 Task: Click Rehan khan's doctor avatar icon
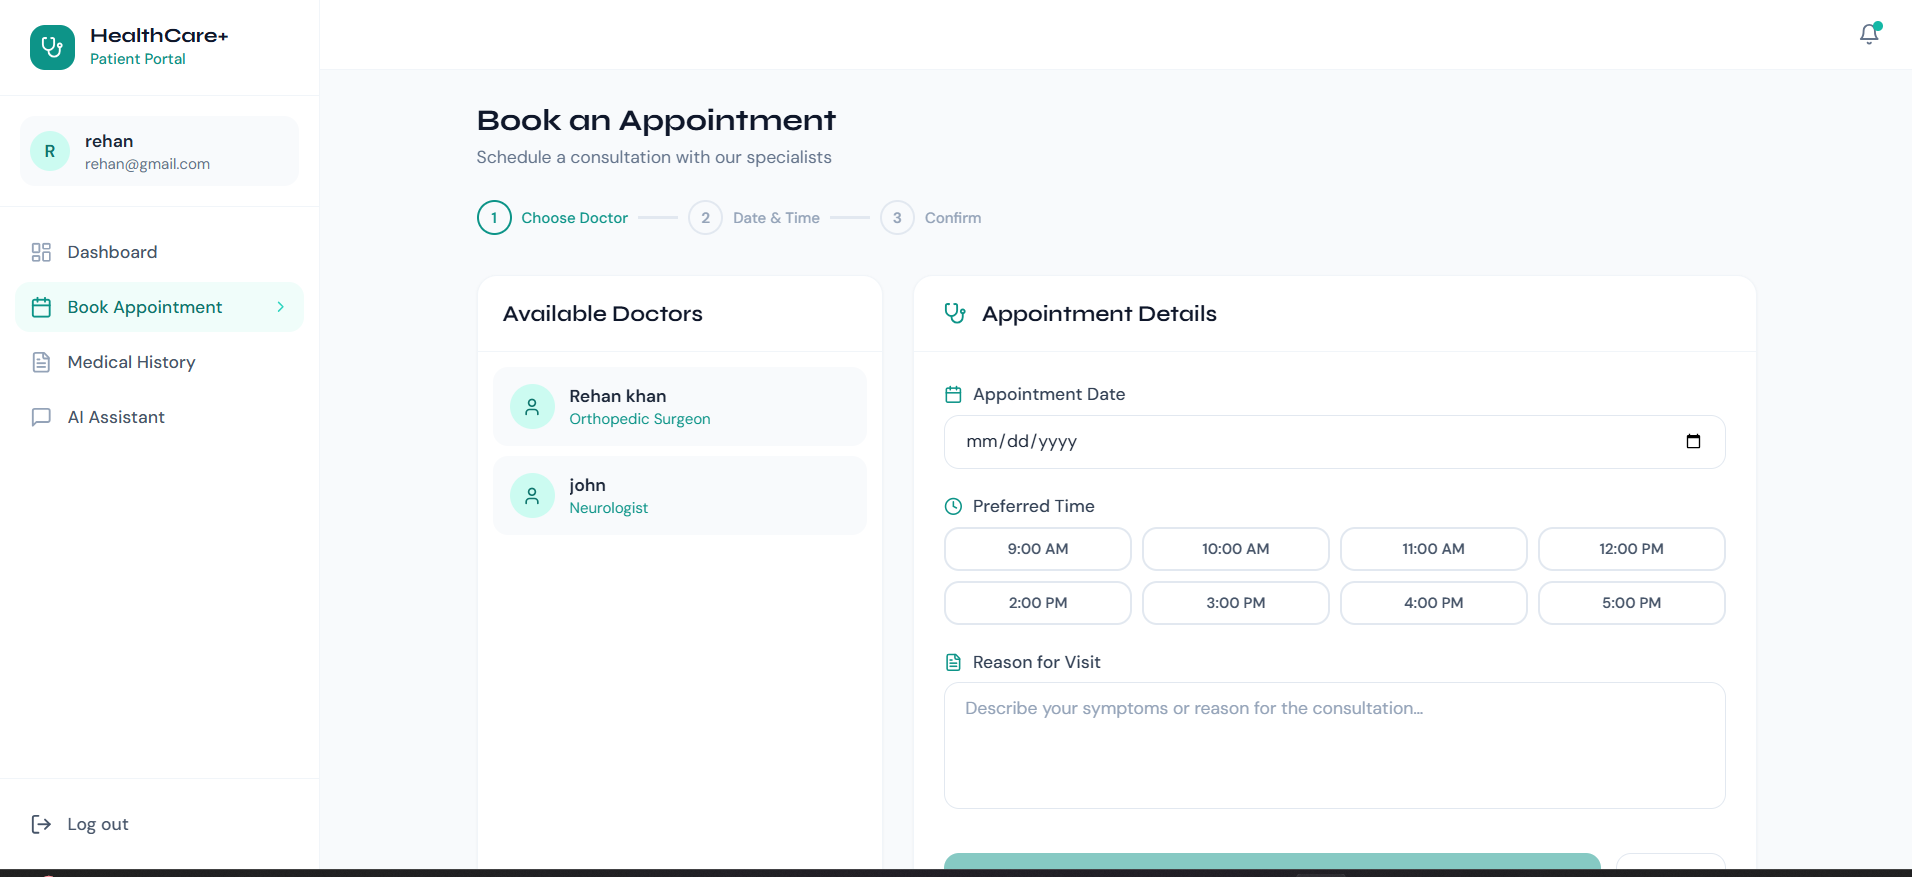(532, 406)
